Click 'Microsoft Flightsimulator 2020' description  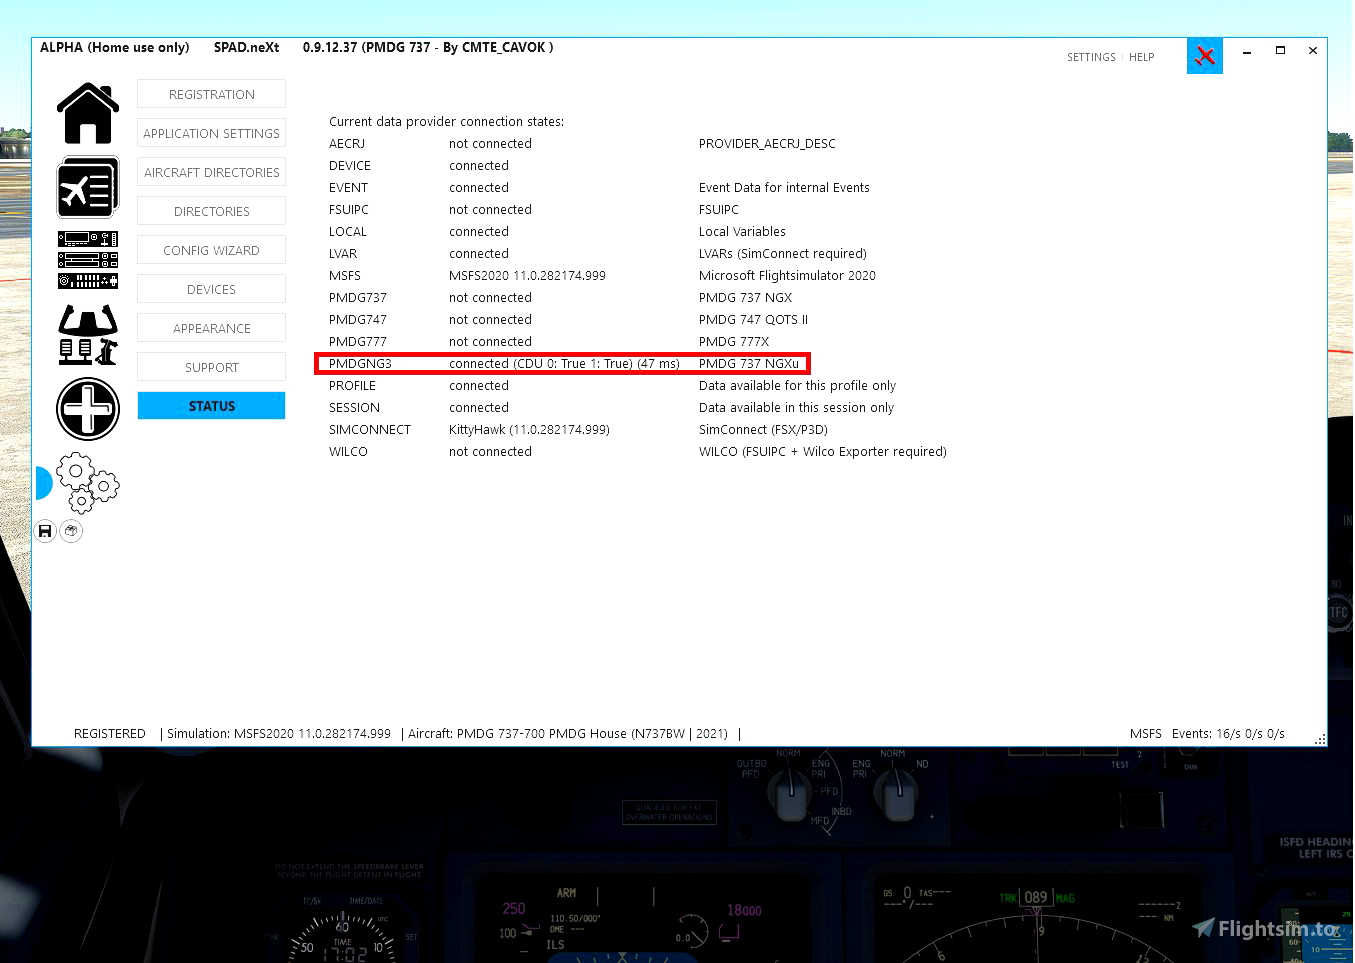(787, 276)
